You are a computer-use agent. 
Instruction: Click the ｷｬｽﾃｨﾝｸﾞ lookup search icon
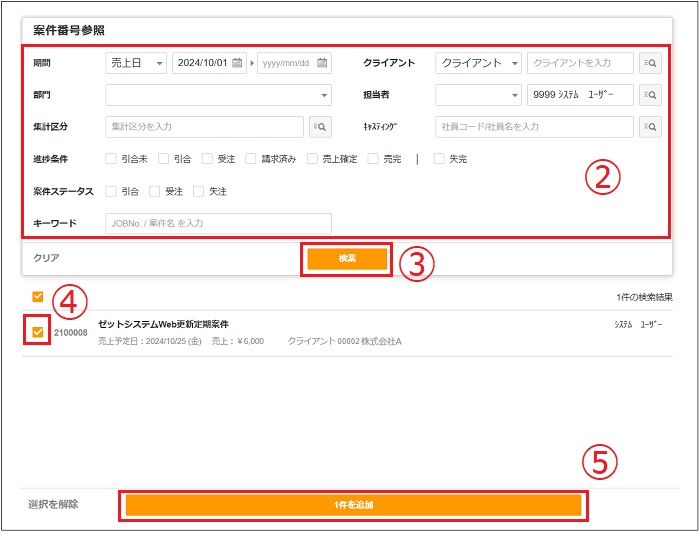[x=650, y=127]
